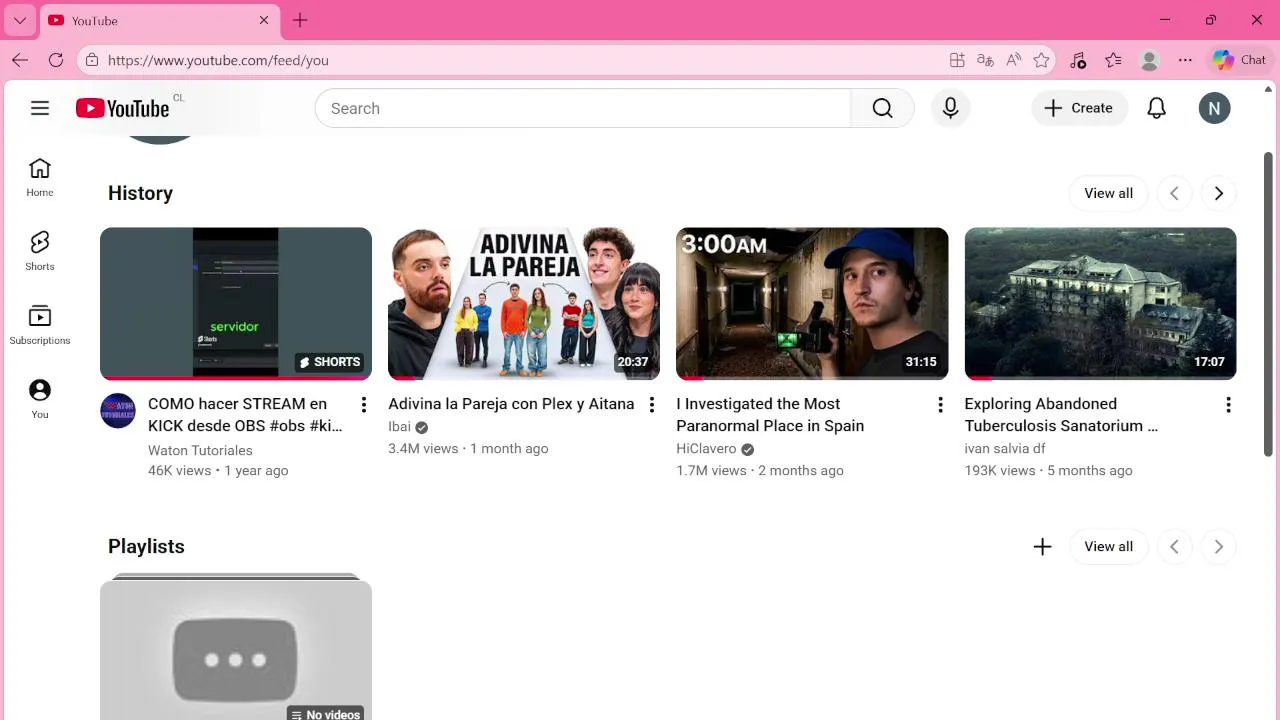Open 'Adivina la Pareja con Plex y Aitana' title
The height and width of the screenshot is (720, 1280).
tap(511, 404)
